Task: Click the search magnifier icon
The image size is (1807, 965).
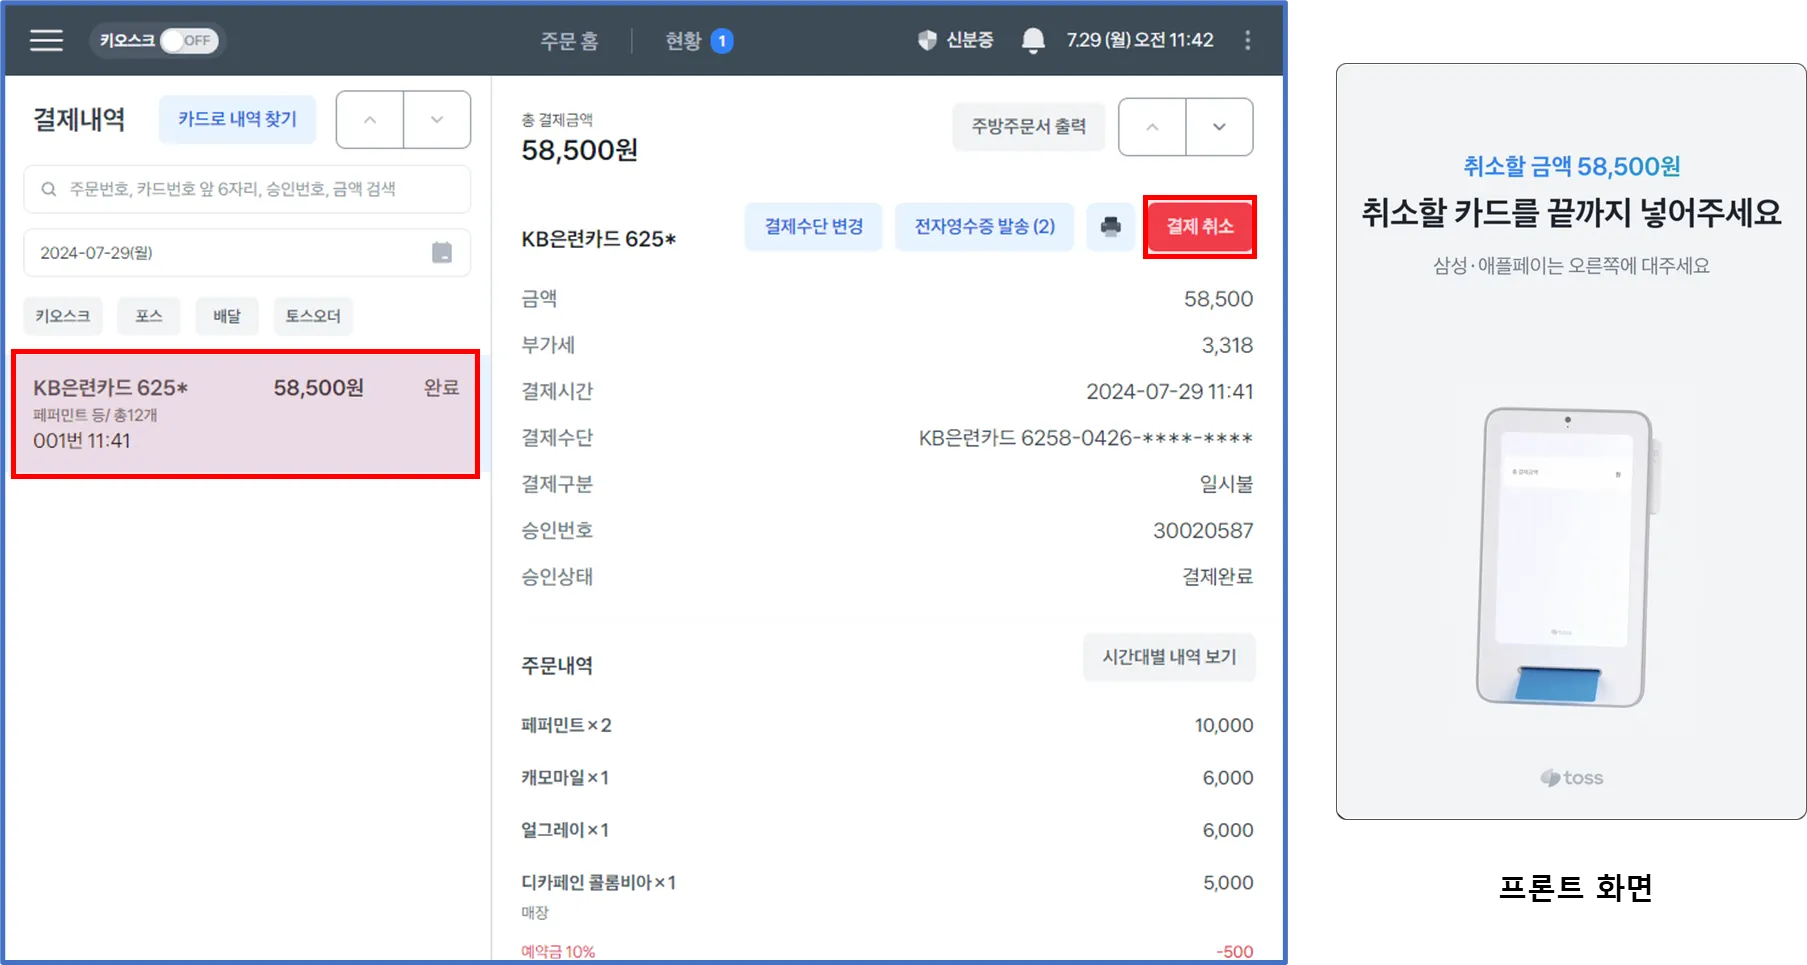Action: tap(48, 189)
